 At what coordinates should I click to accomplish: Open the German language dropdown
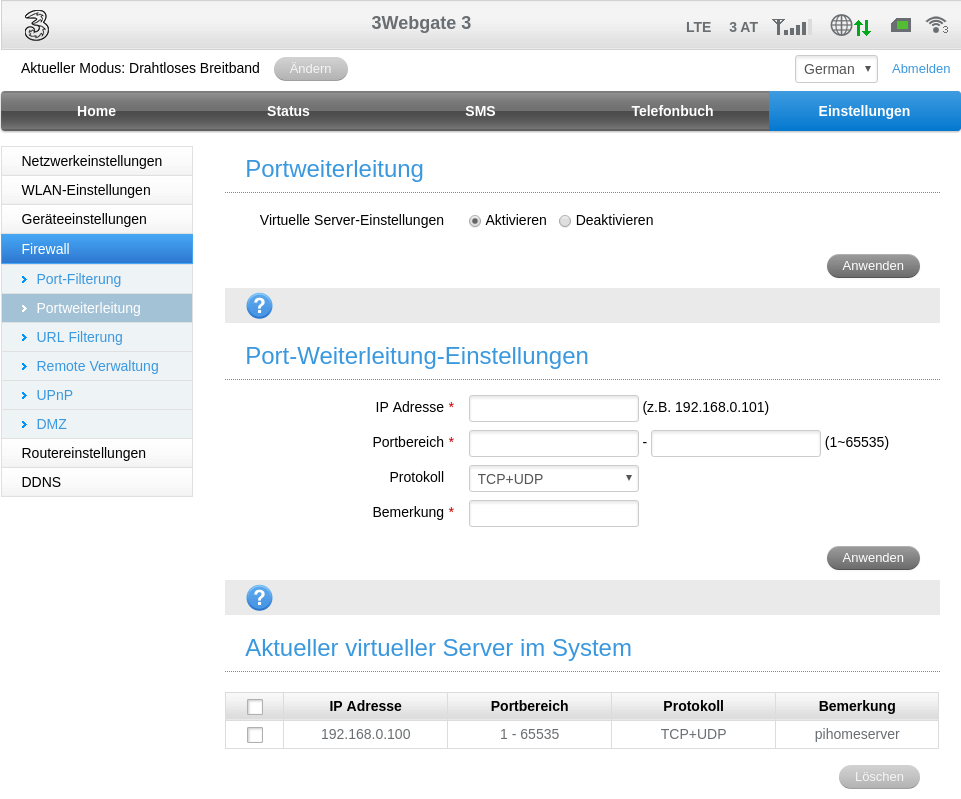836,69
